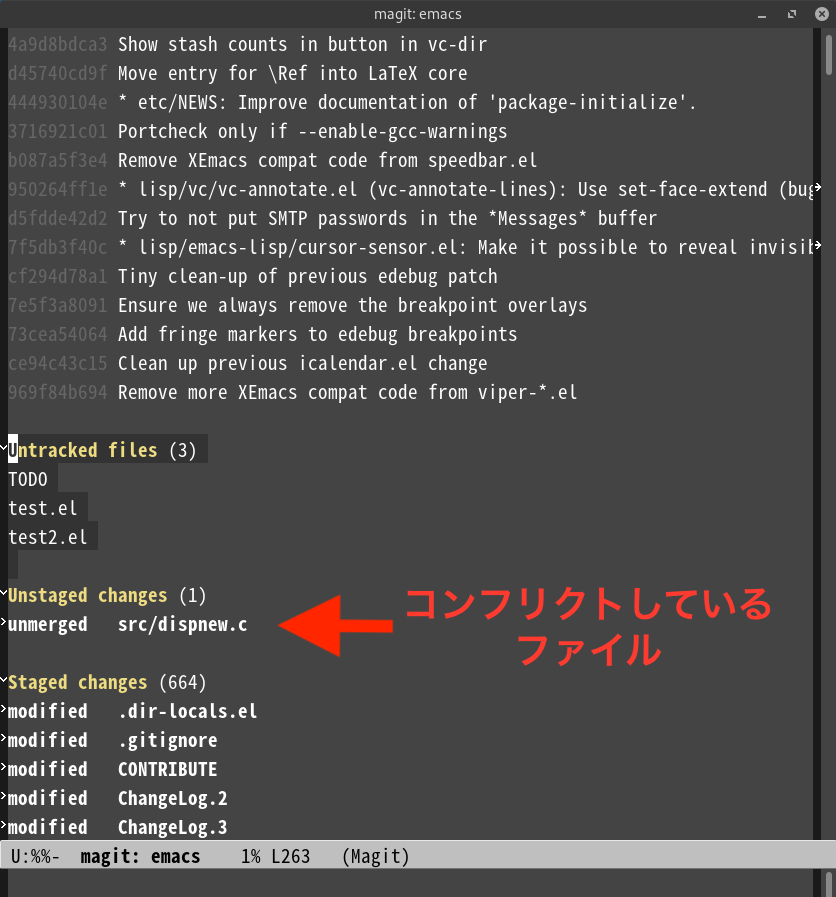Click .dir-locals.el file name
836x897 pixels.
188,712
